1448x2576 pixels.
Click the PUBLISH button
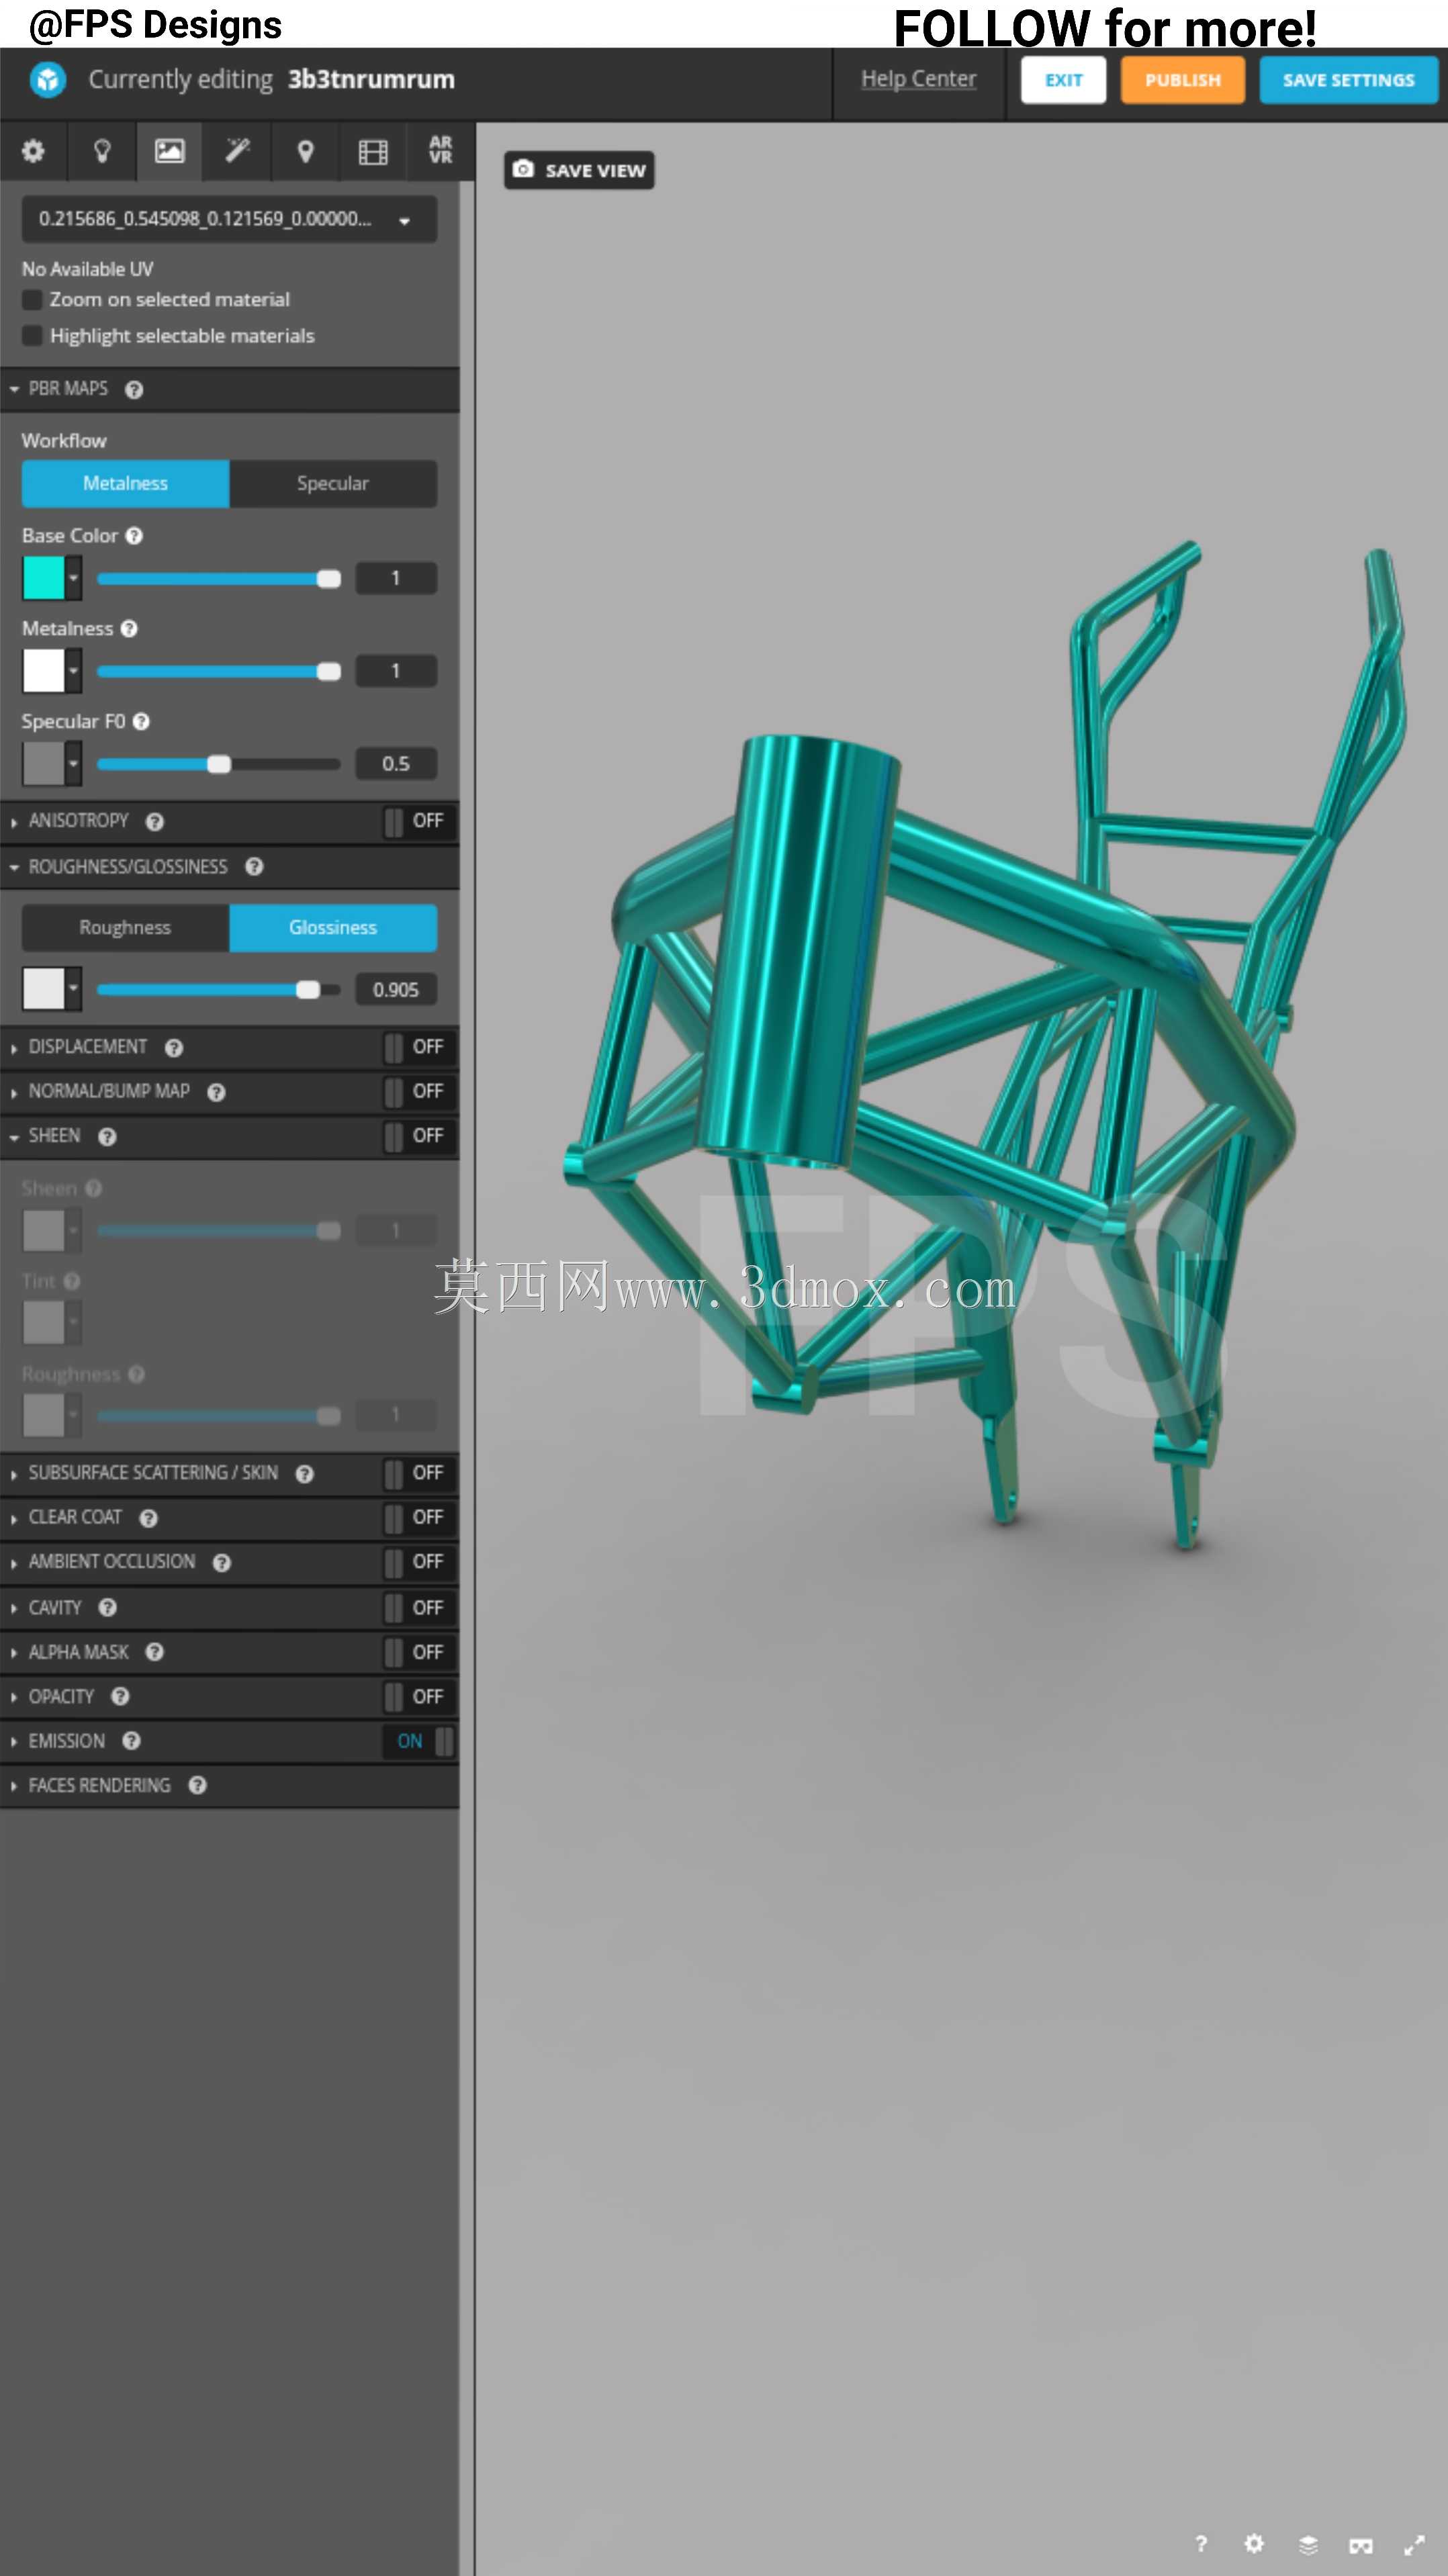(1182, 80)
